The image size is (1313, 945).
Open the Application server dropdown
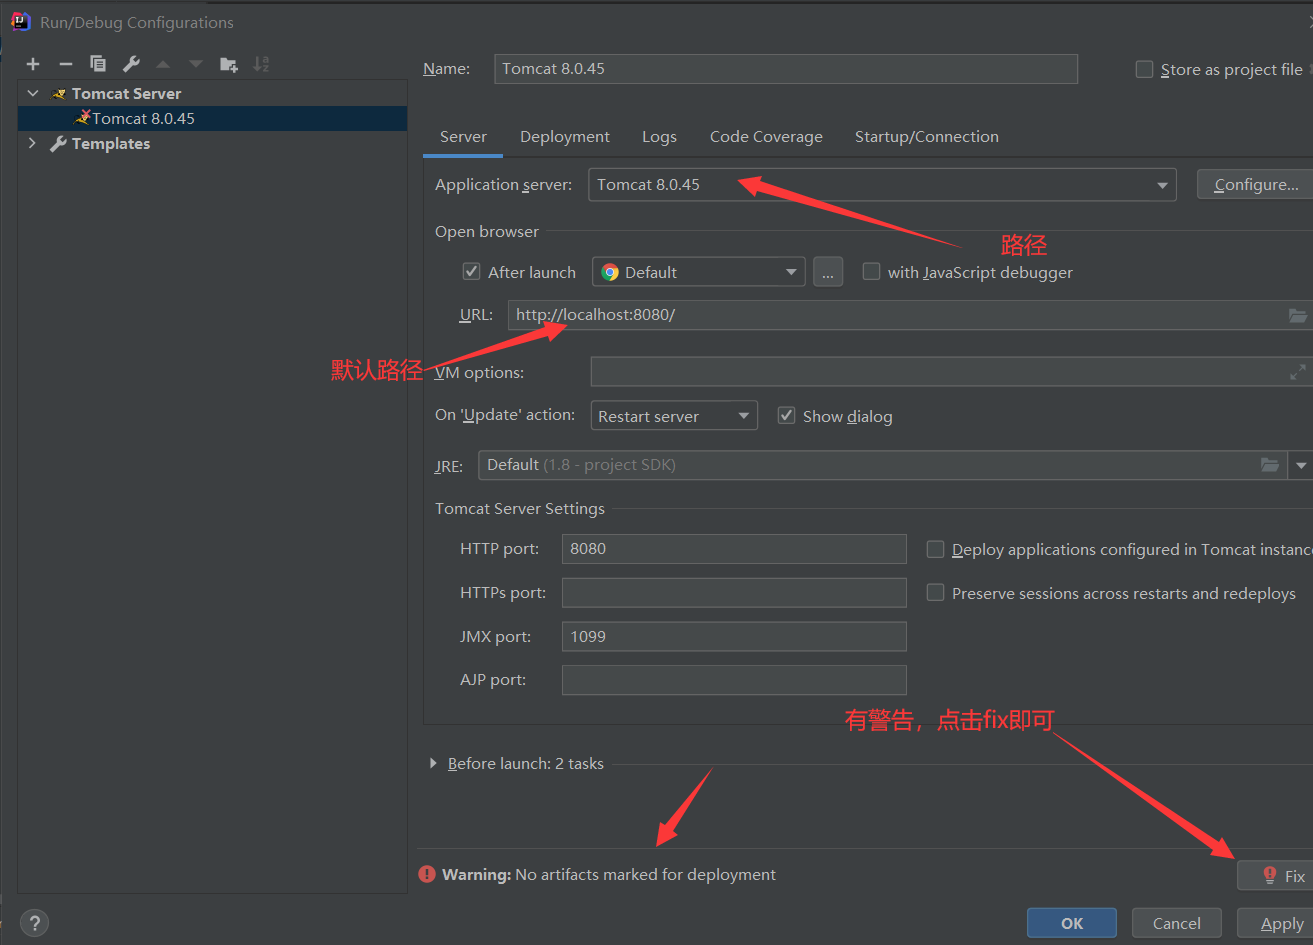pyautogui.click(x=882, y=185)
